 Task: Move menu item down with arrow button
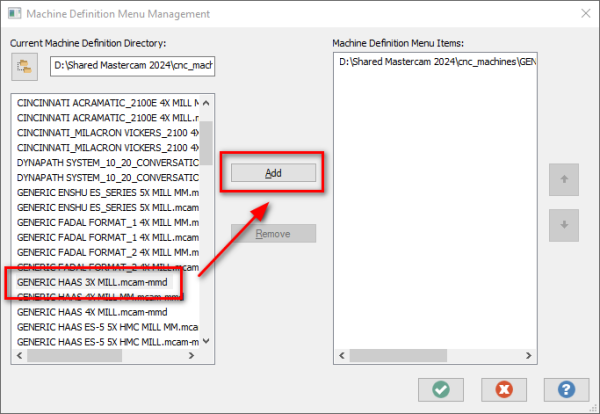pyautogui.click(x=564, y=225)
